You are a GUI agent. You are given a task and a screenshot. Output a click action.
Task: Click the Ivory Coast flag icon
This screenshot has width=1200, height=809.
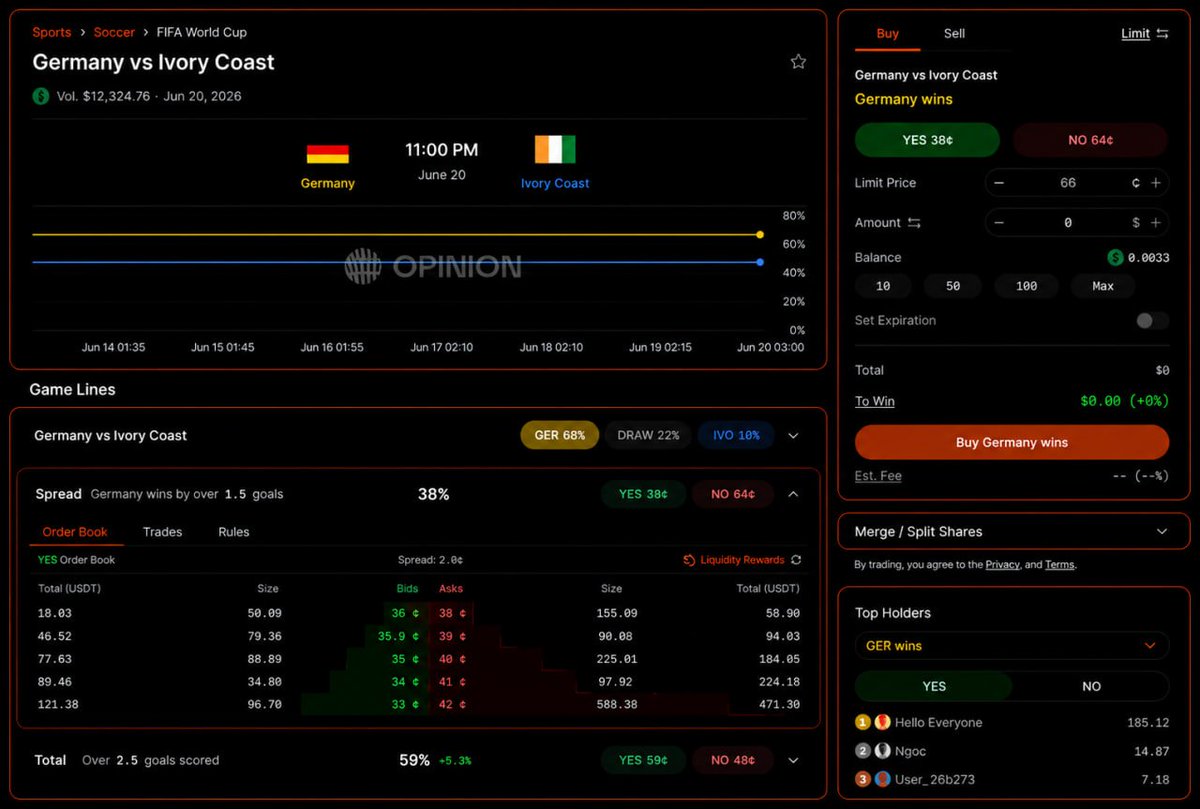pos(555,149)
